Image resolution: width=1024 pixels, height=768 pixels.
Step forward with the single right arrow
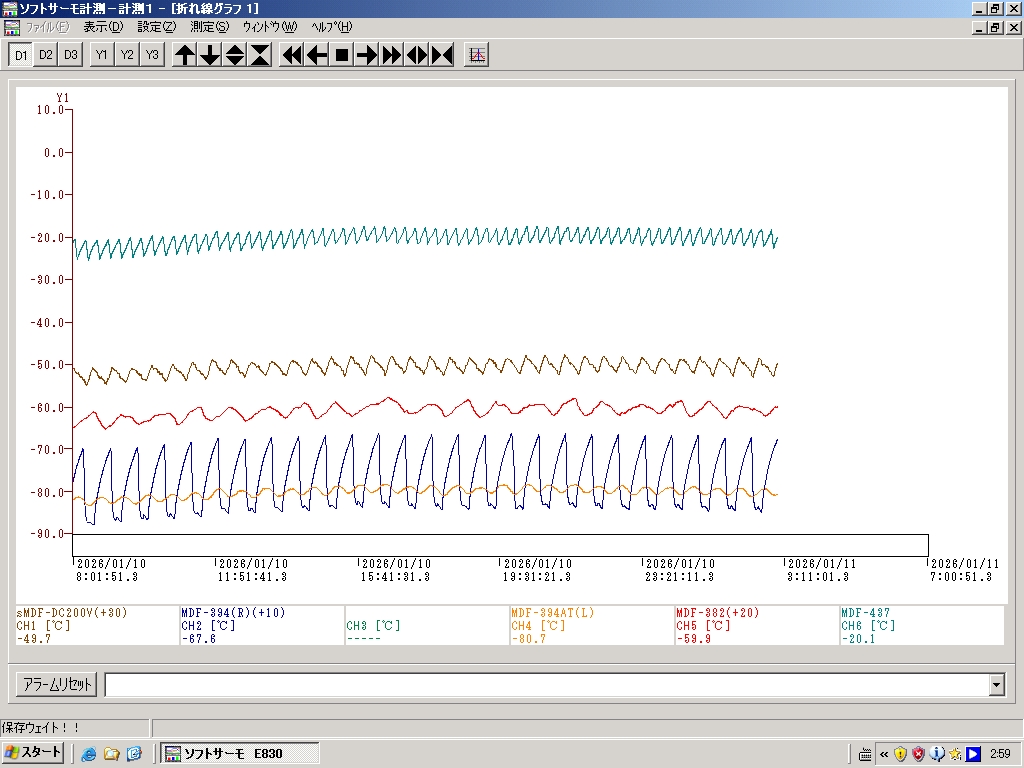367,55
